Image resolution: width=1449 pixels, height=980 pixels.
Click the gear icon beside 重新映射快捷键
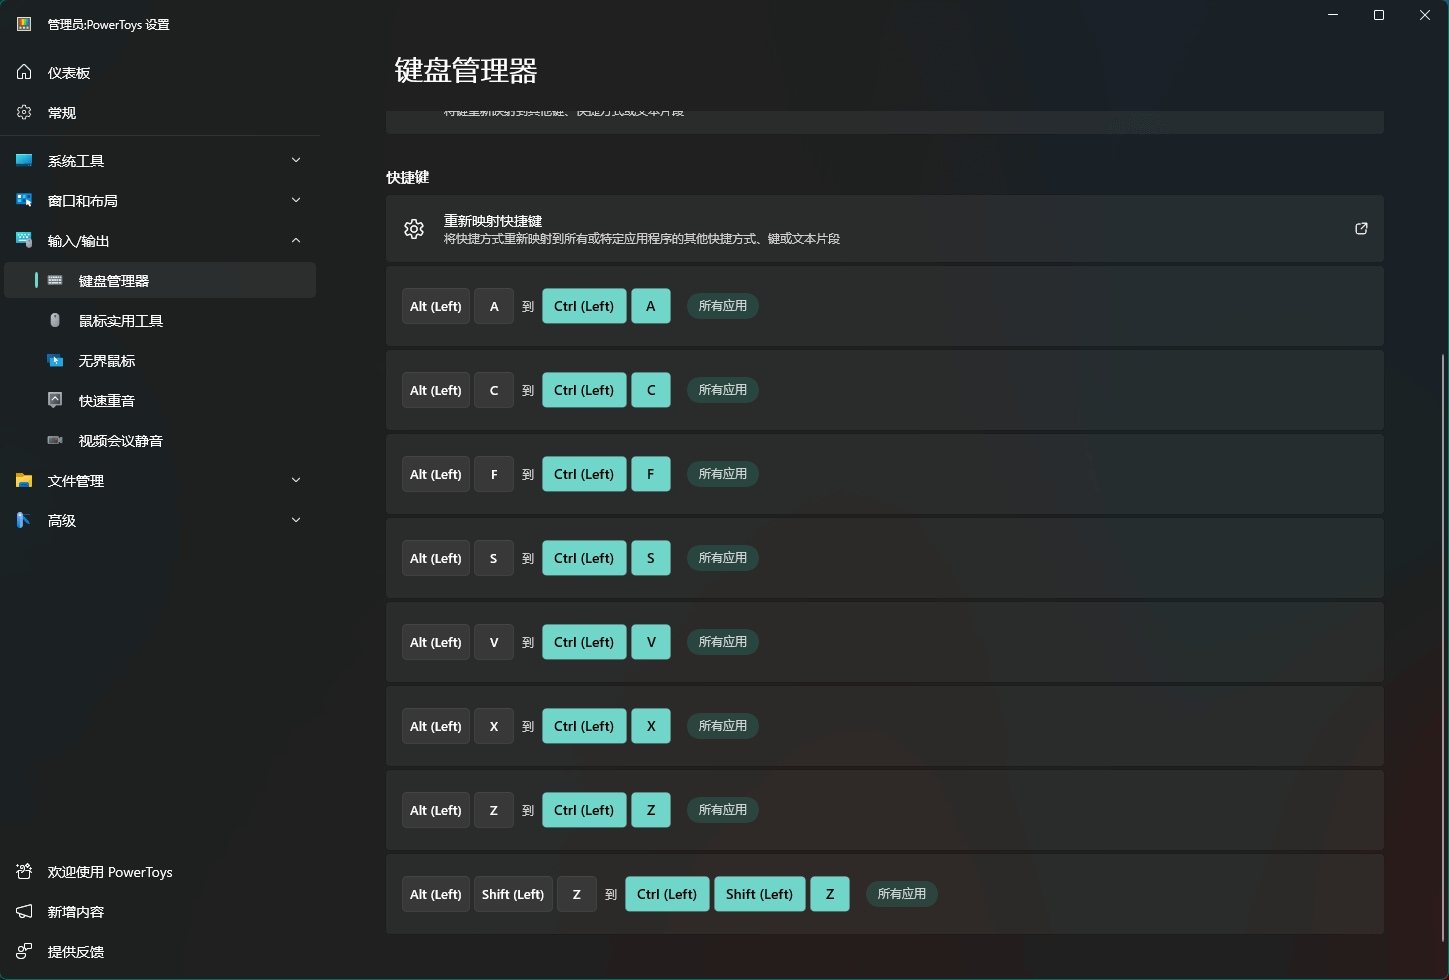[414, 229]
